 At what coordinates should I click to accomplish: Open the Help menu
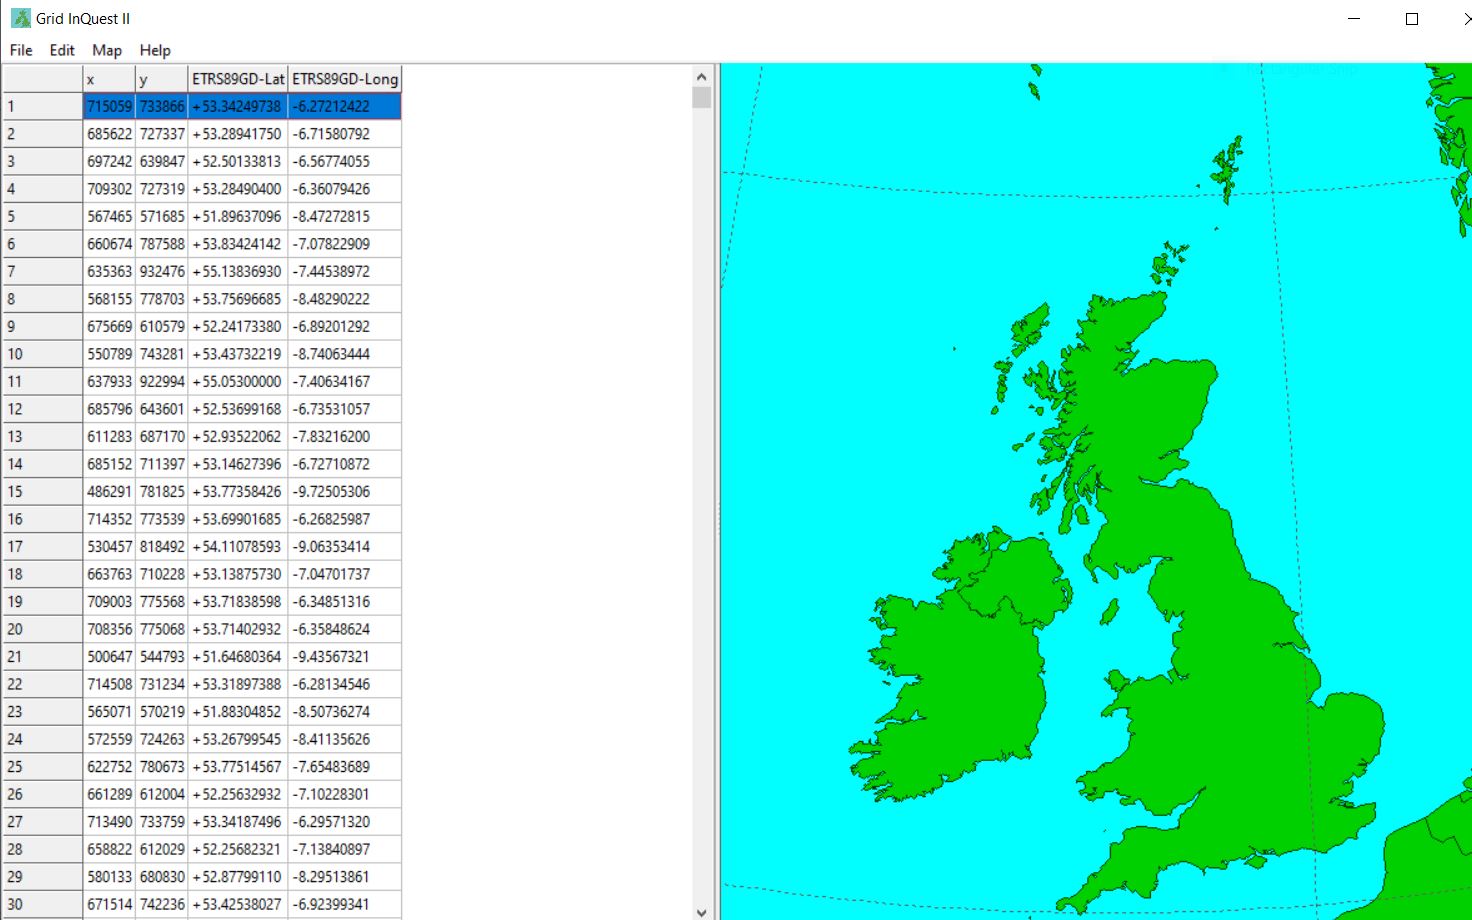tap(155, 50)
